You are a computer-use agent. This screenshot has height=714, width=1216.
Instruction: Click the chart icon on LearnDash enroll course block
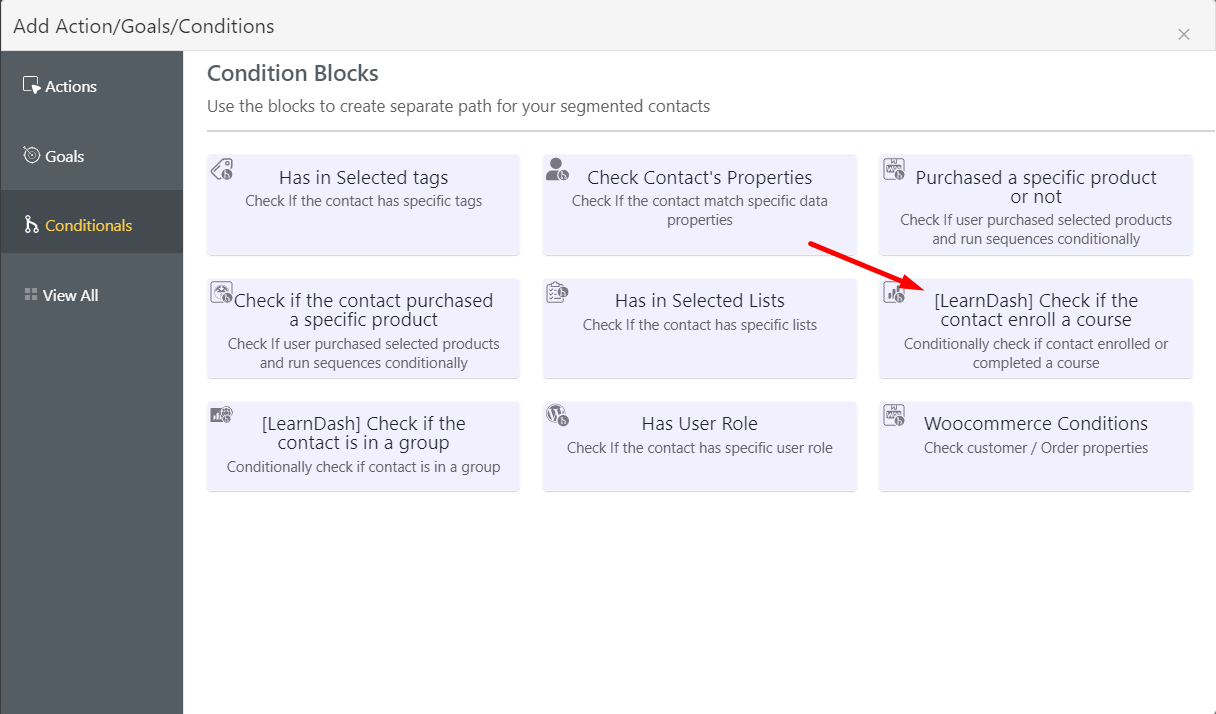coord(894,293)
